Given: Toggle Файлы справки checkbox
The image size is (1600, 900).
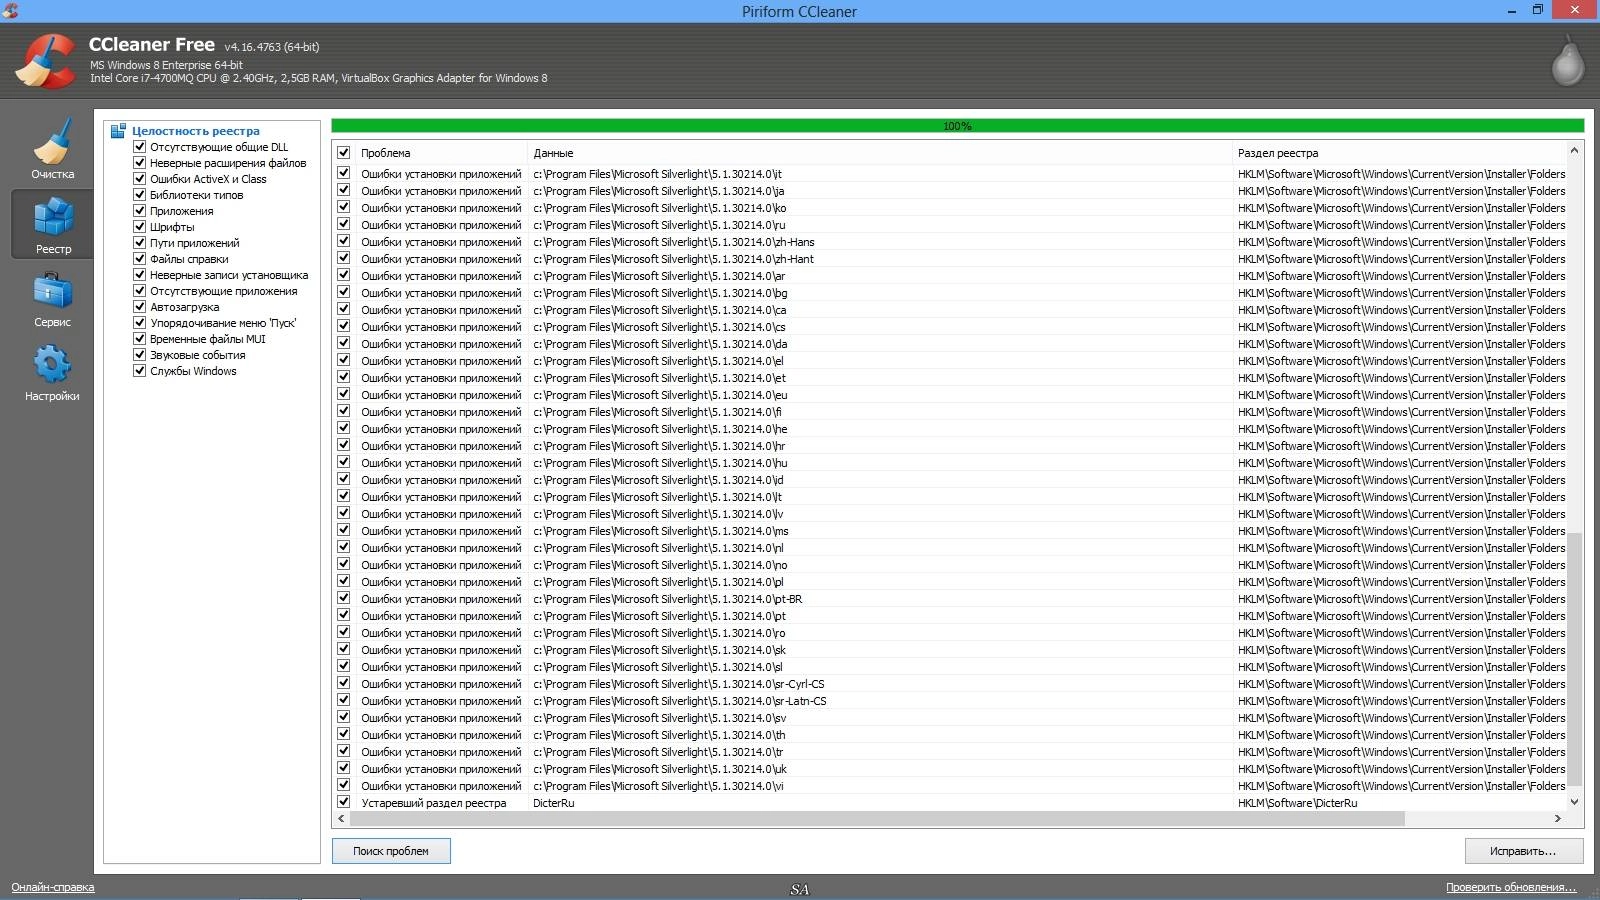Looking at the screenshot, I should point(140,259).
